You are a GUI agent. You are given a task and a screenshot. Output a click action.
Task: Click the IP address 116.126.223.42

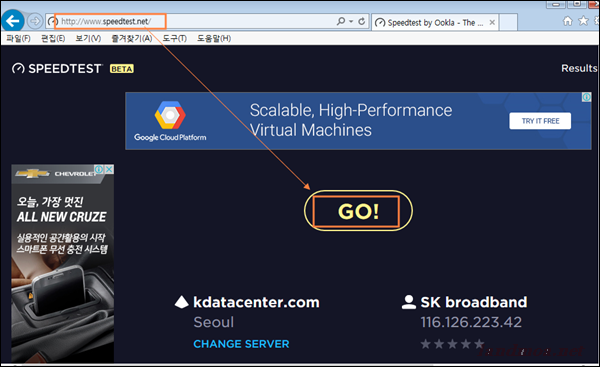point(471,322)
